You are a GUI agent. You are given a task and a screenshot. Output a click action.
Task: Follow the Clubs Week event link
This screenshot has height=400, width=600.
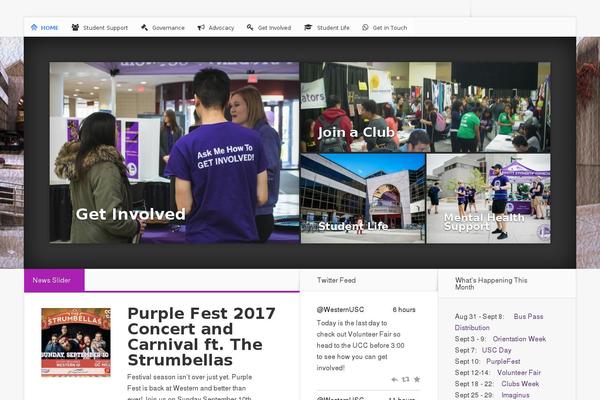520,384
